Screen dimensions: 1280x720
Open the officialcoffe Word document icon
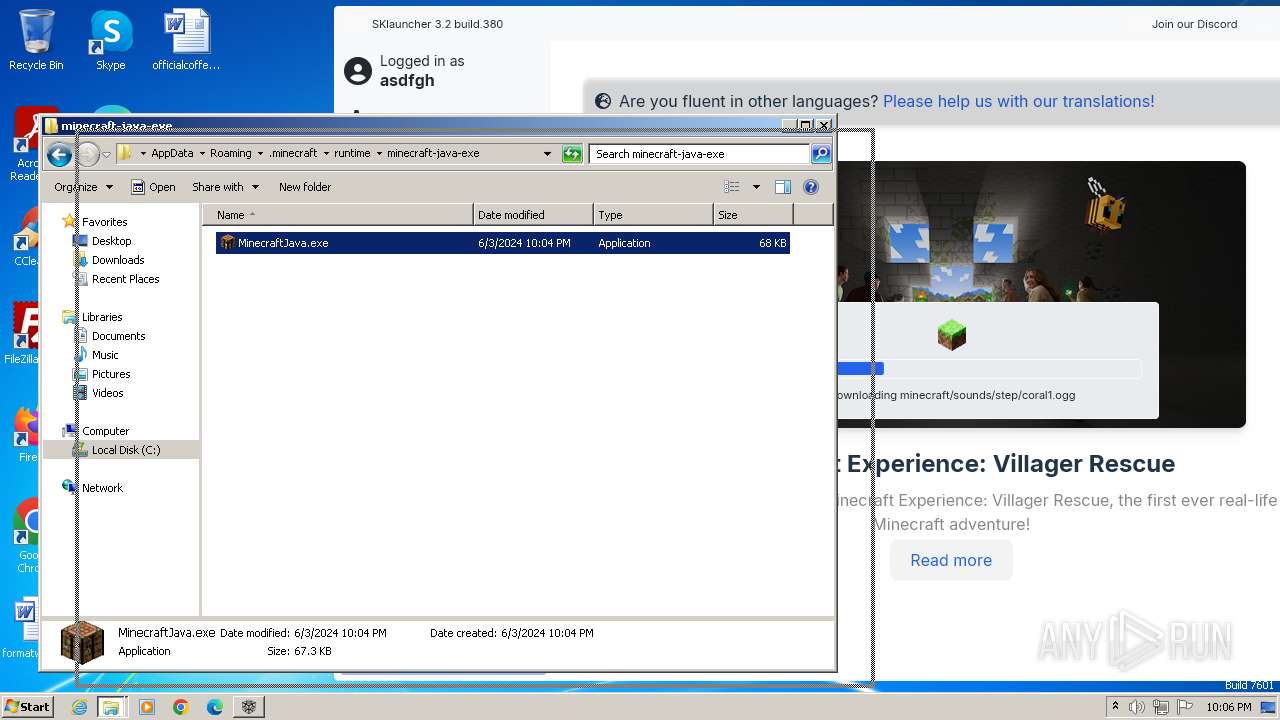click(x=186, y=41)
